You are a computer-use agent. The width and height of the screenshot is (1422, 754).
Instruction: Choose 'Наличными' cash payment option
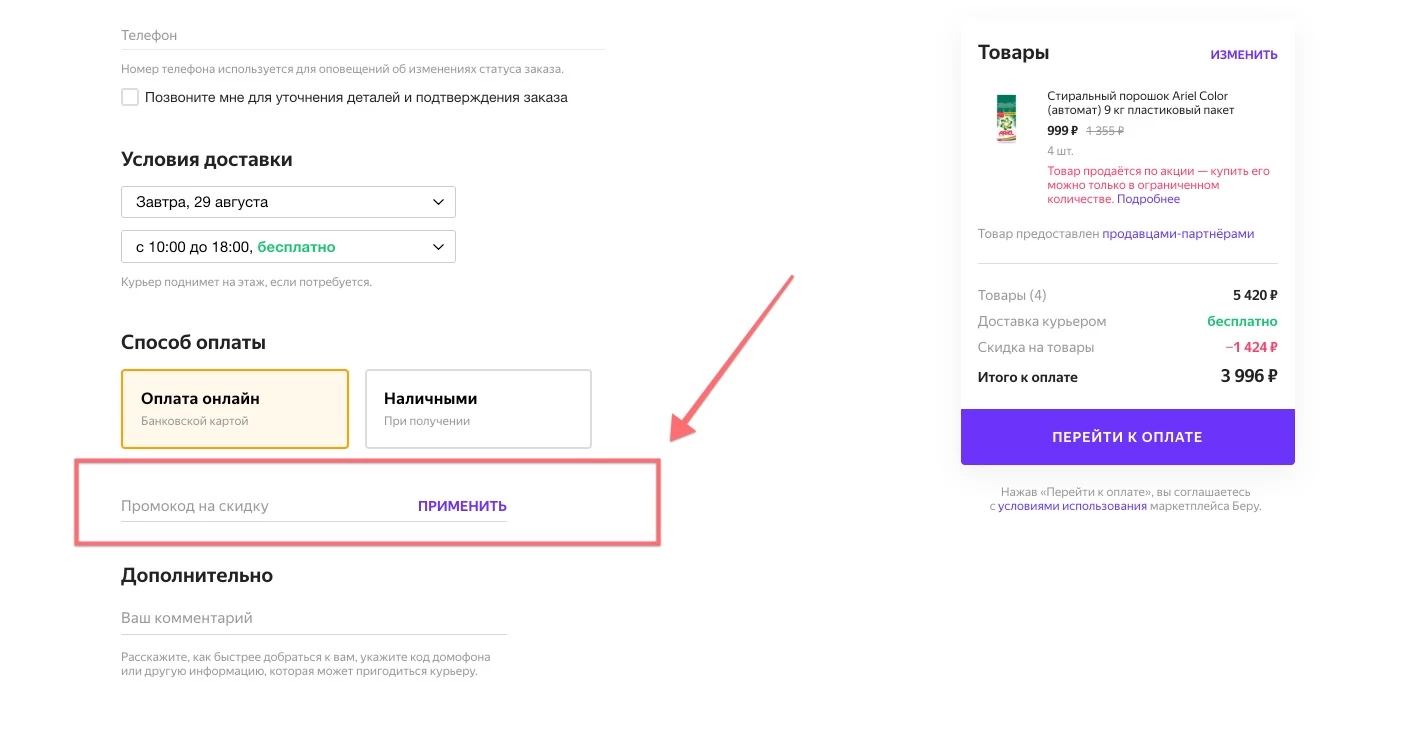point(478,409)
